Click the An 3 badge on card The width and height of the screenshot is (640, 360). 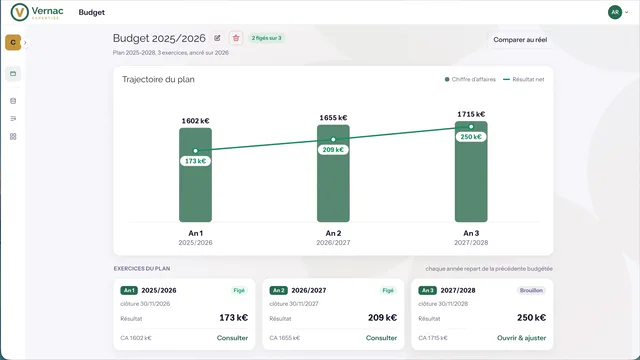pyautogui.click(x=427, y=290)
